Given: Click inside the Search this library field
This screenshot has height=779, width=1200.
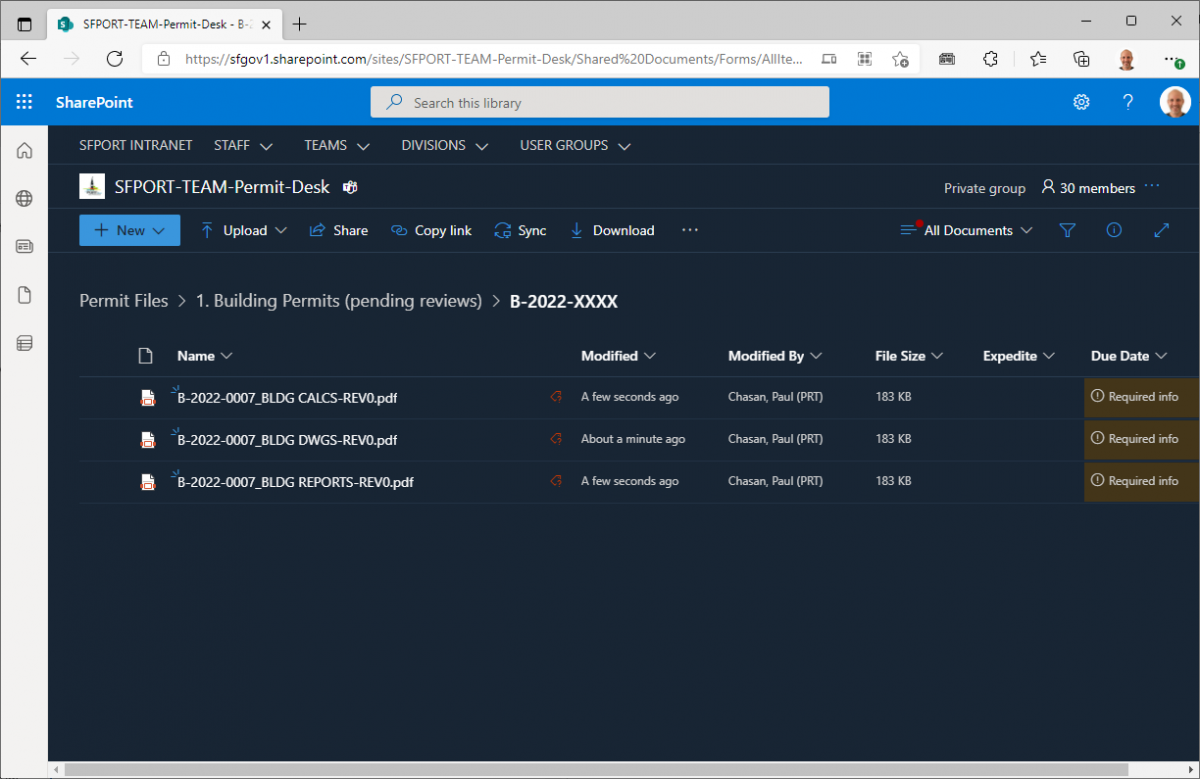Looking at the screenshot, I should coord(600,102).
